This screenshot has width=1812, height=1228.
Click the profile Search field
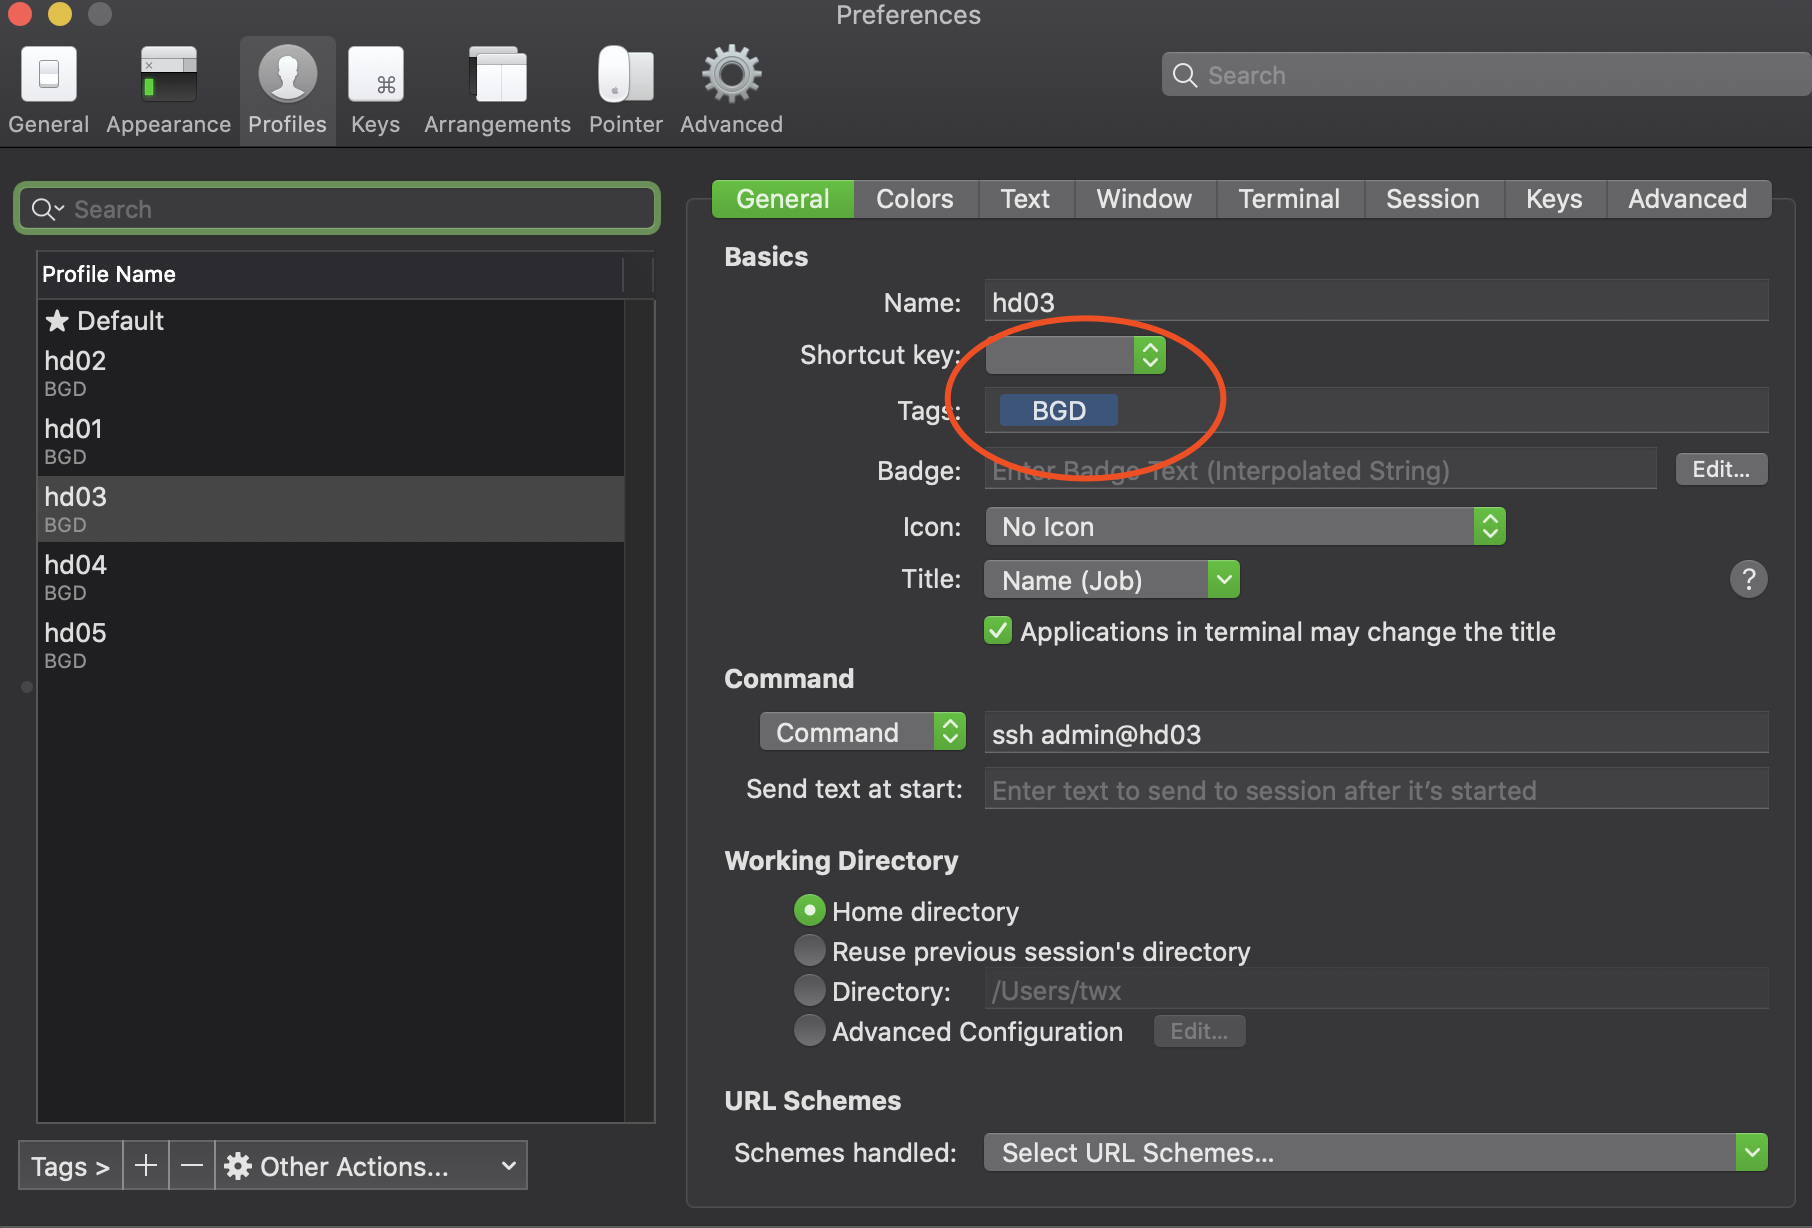[337, 209]
